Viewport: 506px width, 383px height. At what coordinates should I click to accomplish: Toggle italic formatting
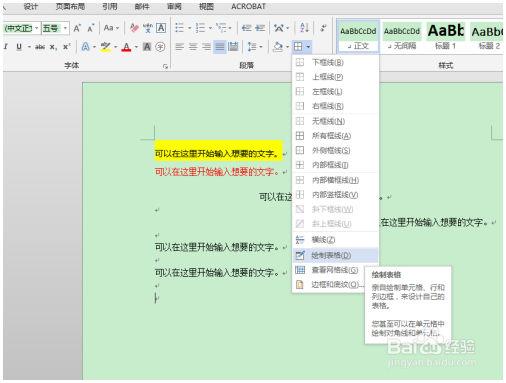click(x=6, y=47)
